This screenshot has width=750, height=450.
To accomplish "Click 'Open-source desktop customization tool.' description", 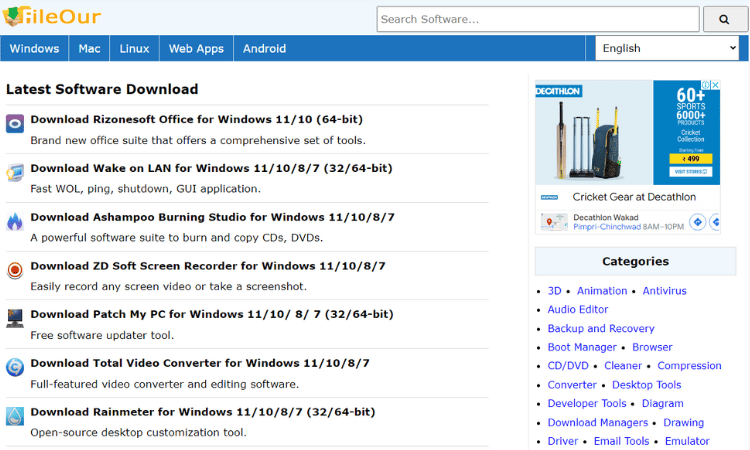I will pyautogui.click(x=138, y=433).
